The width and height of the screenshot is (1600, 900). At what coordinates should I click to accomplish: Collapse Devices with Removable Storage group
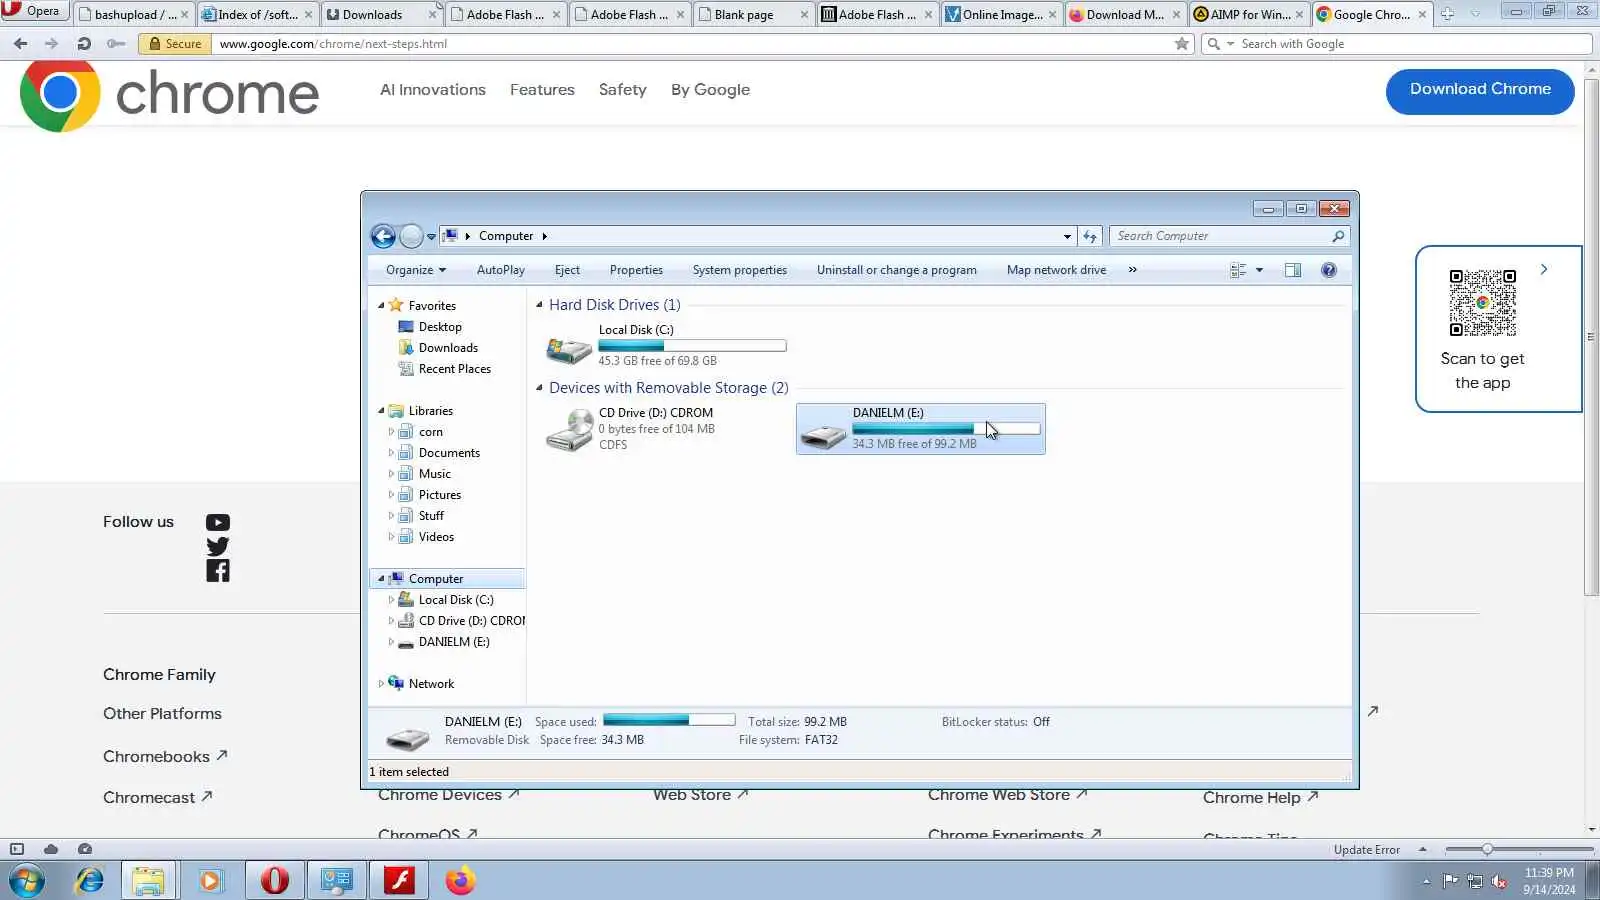click(x=540, y=388)
